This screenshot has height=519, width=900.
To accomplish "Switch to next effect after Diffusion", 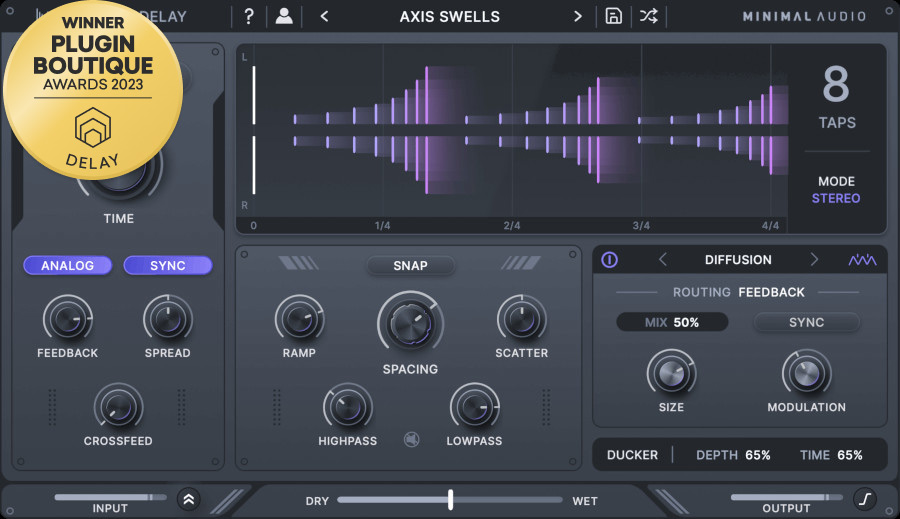I will [814, 260].
